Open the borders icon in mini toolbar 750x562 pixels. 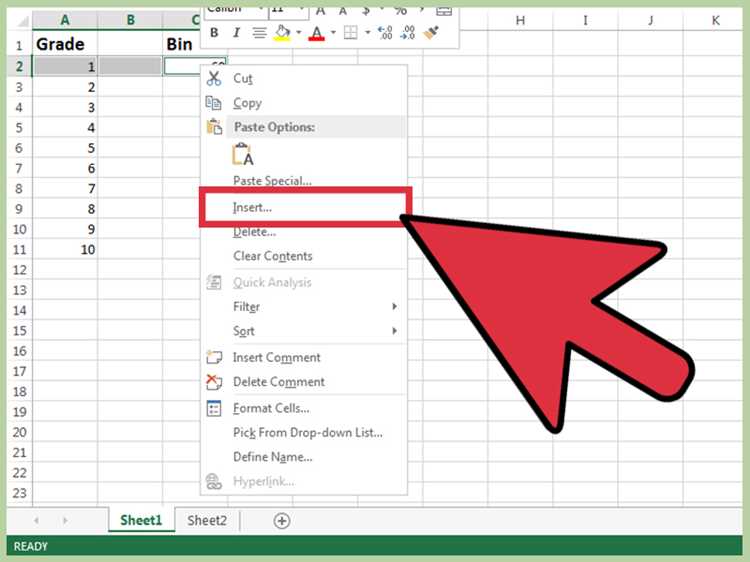pos(351,33)
